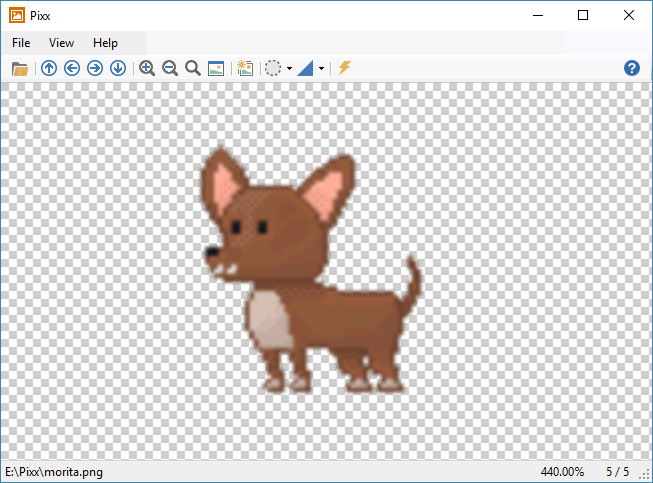Open dropdown next to blue triangle icon
Viewport: 653px width, 483px height.
tap(321, 68)
